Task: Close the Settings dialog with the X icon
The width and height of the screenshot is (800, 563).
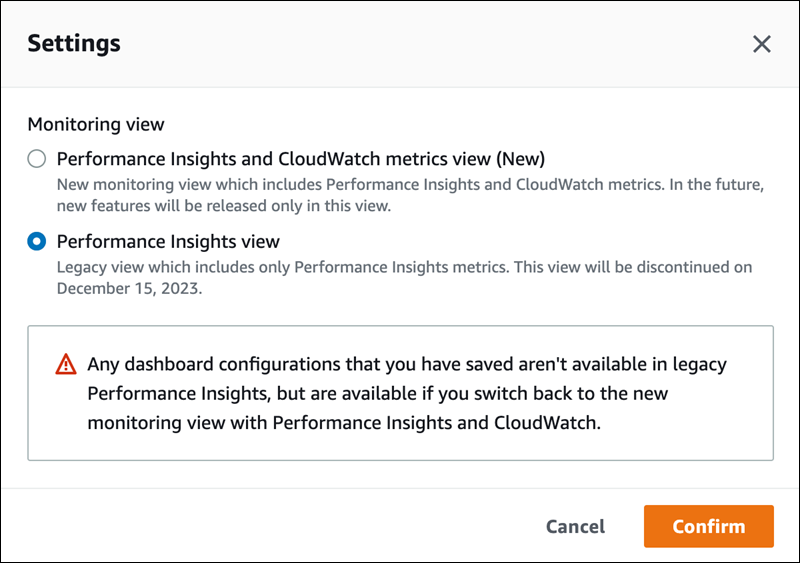Action: click(x=762, y=44)
